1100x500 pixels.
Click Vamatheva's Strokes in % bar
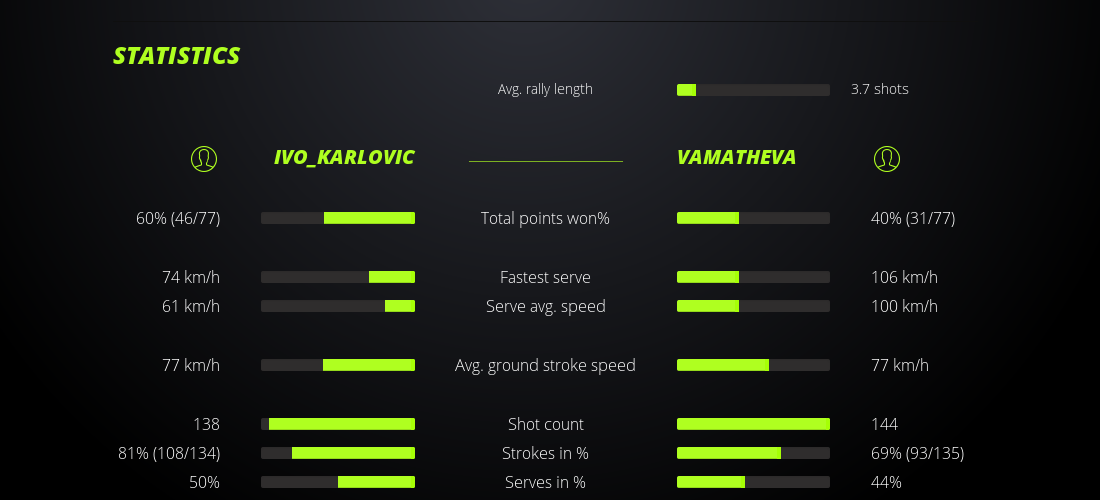point(753,453)
